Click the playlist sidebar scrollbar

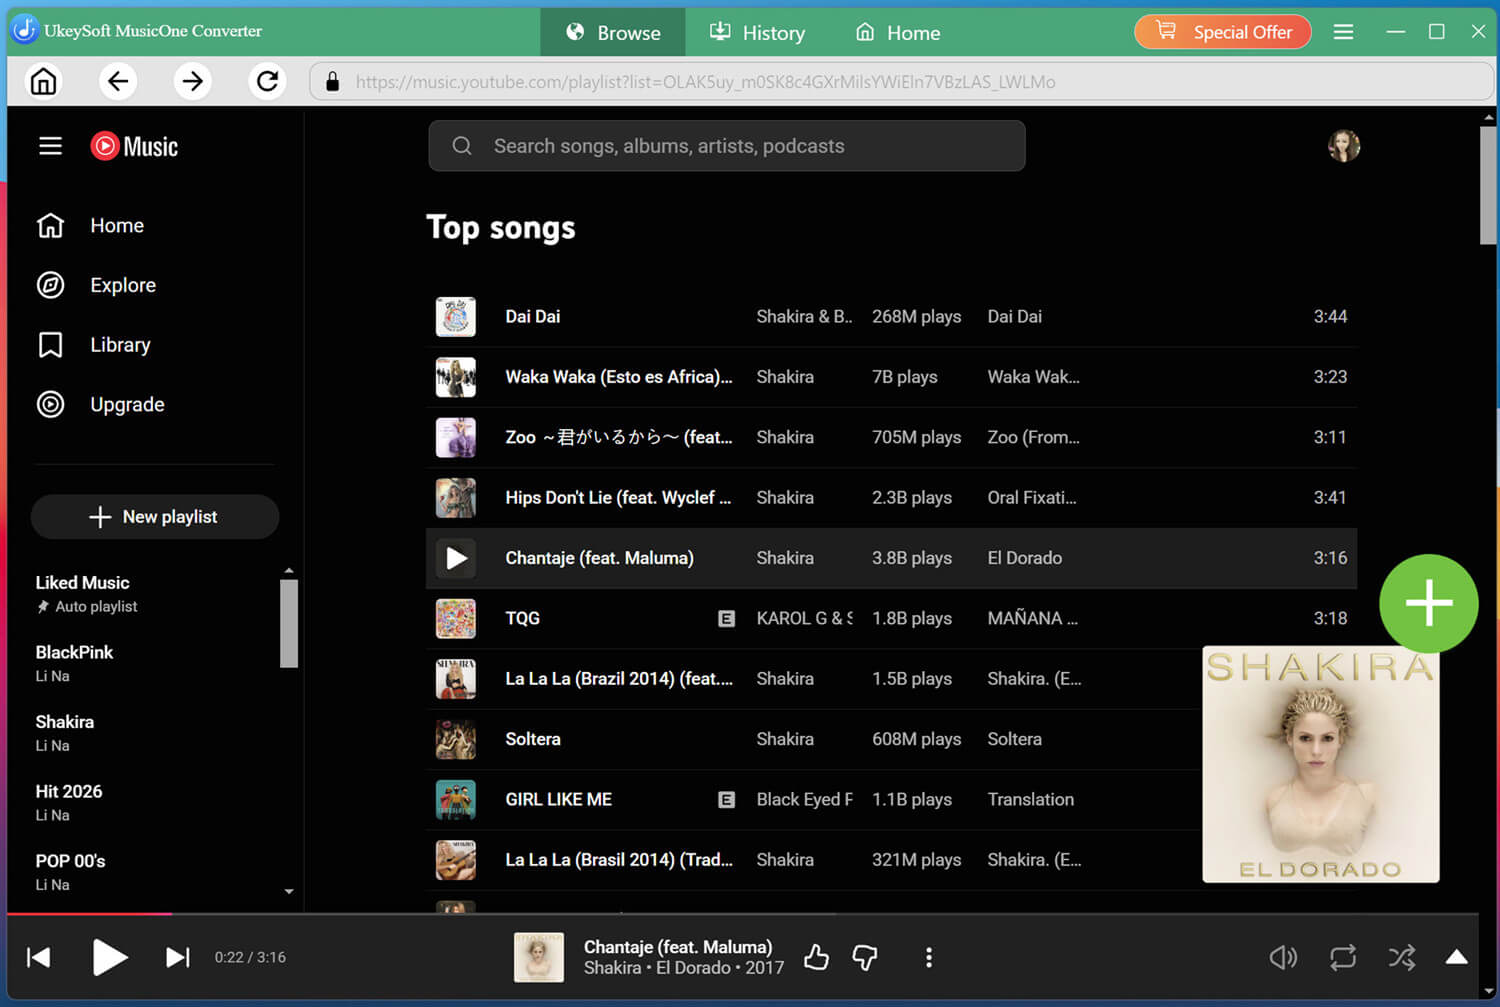[x=289, y=623]
